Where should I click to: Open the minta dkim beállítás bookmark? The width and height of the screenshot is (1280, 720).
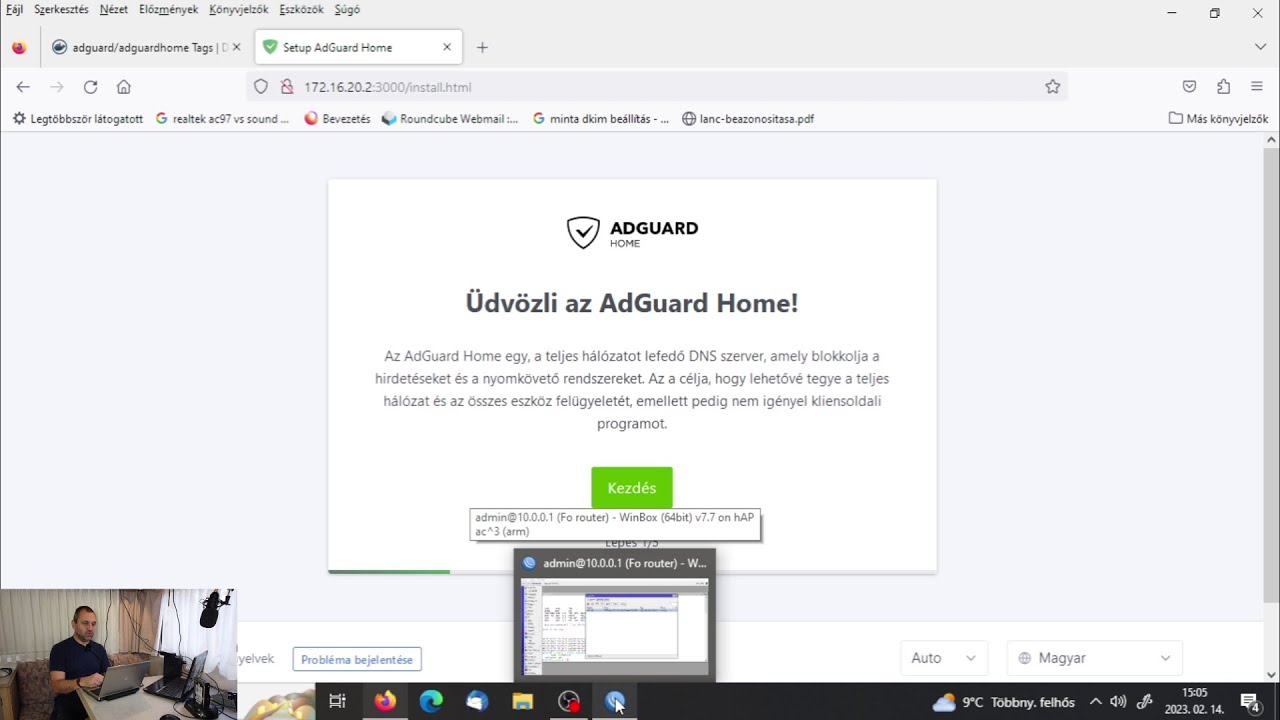(601, 118)
